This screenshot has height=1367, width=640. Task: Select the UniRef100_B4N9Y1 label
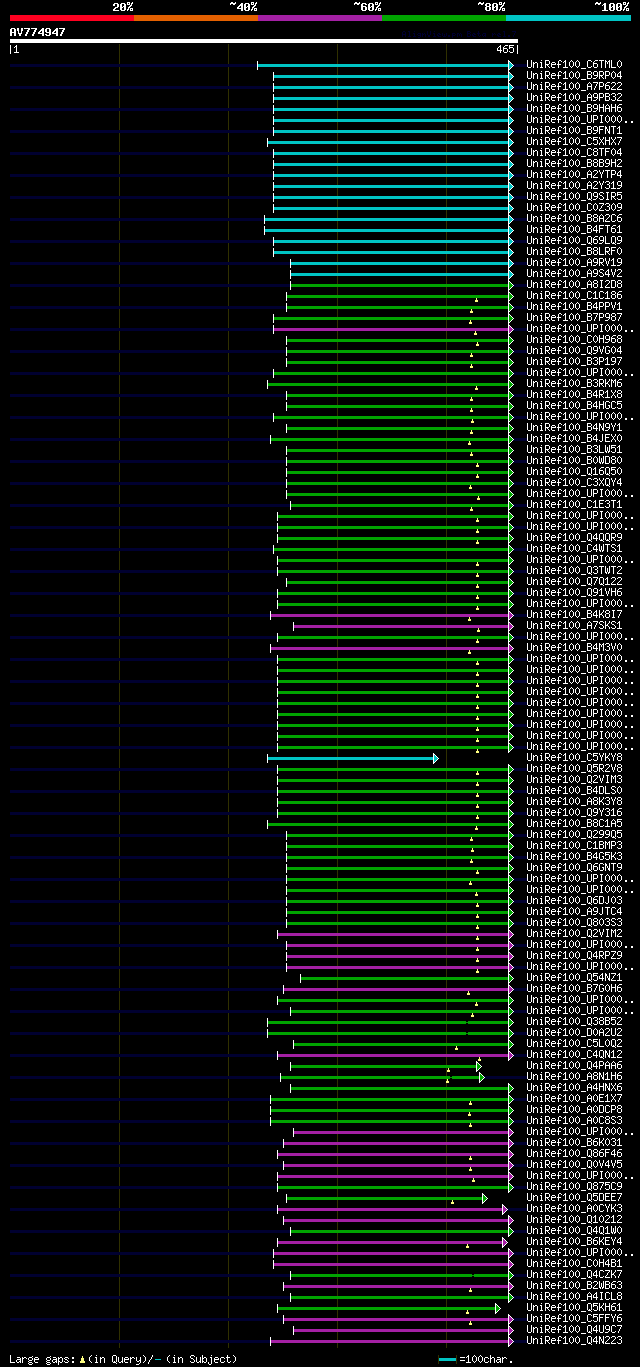(574, 428)
